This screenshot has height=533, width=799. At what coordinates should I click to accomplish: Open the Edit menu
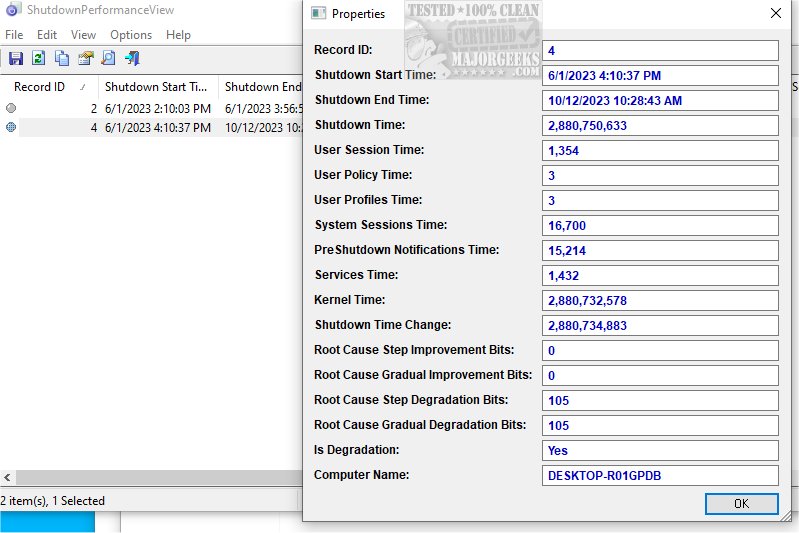pos(47,35)
